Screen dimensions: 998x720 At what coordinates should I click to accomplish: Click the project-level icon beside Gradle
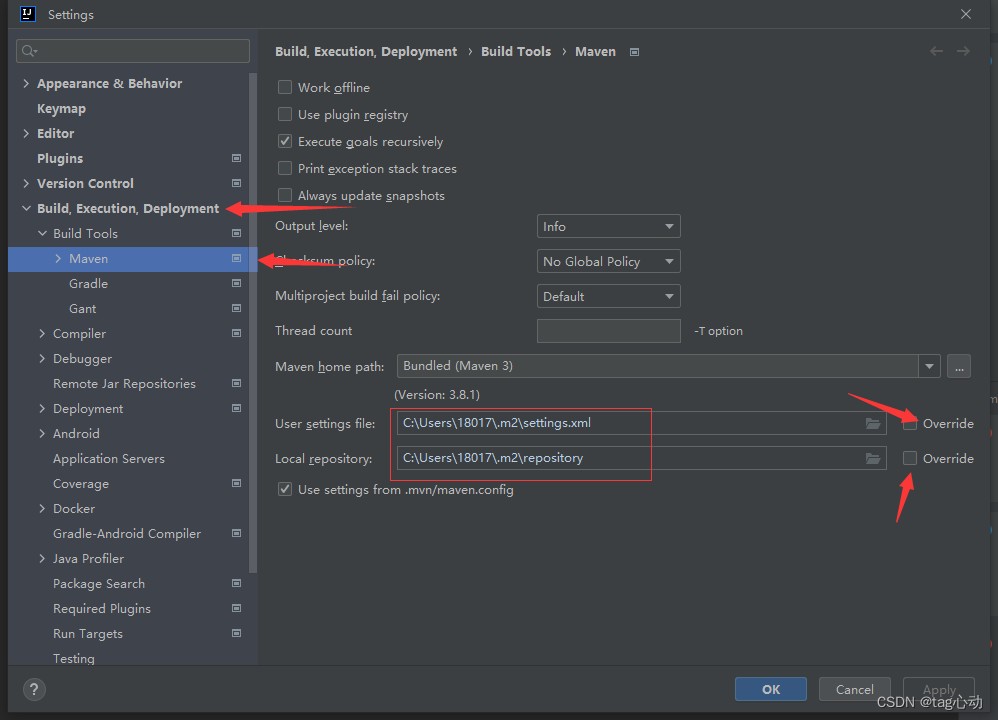click(236, 283)
